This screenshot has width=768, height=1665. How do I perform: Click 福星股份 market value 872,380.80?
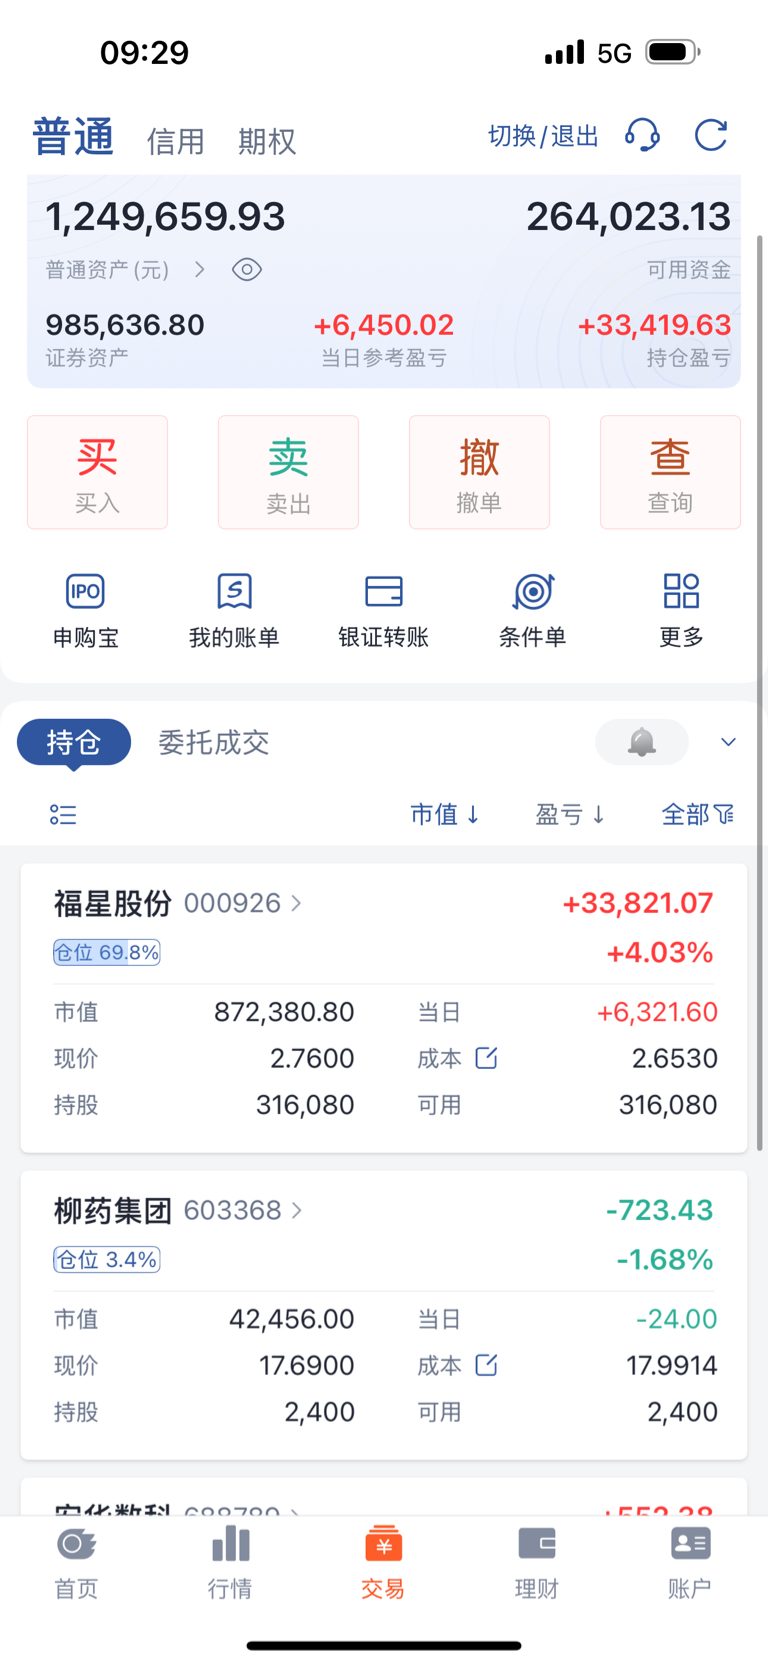tap(285, 1012)
